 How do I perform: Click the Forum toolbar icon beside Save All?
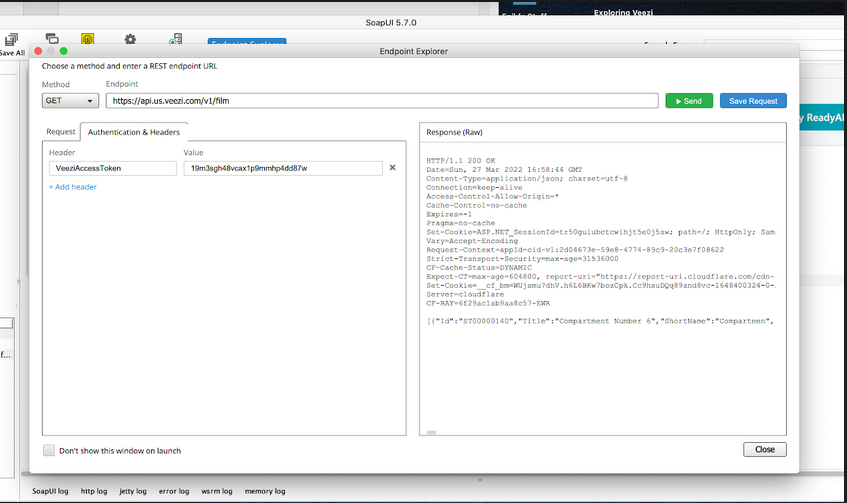click(x=52, y=38)
